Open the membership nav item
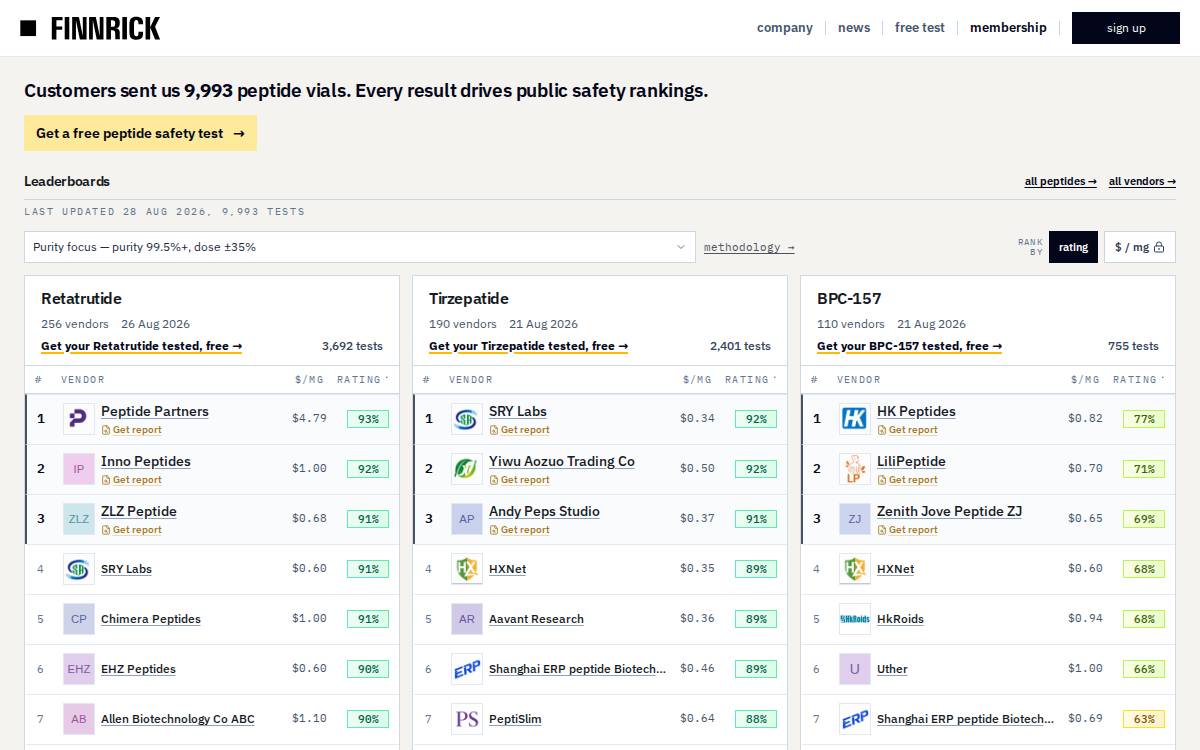This screenshot has height=750, width=1200. click(1008, 28)
